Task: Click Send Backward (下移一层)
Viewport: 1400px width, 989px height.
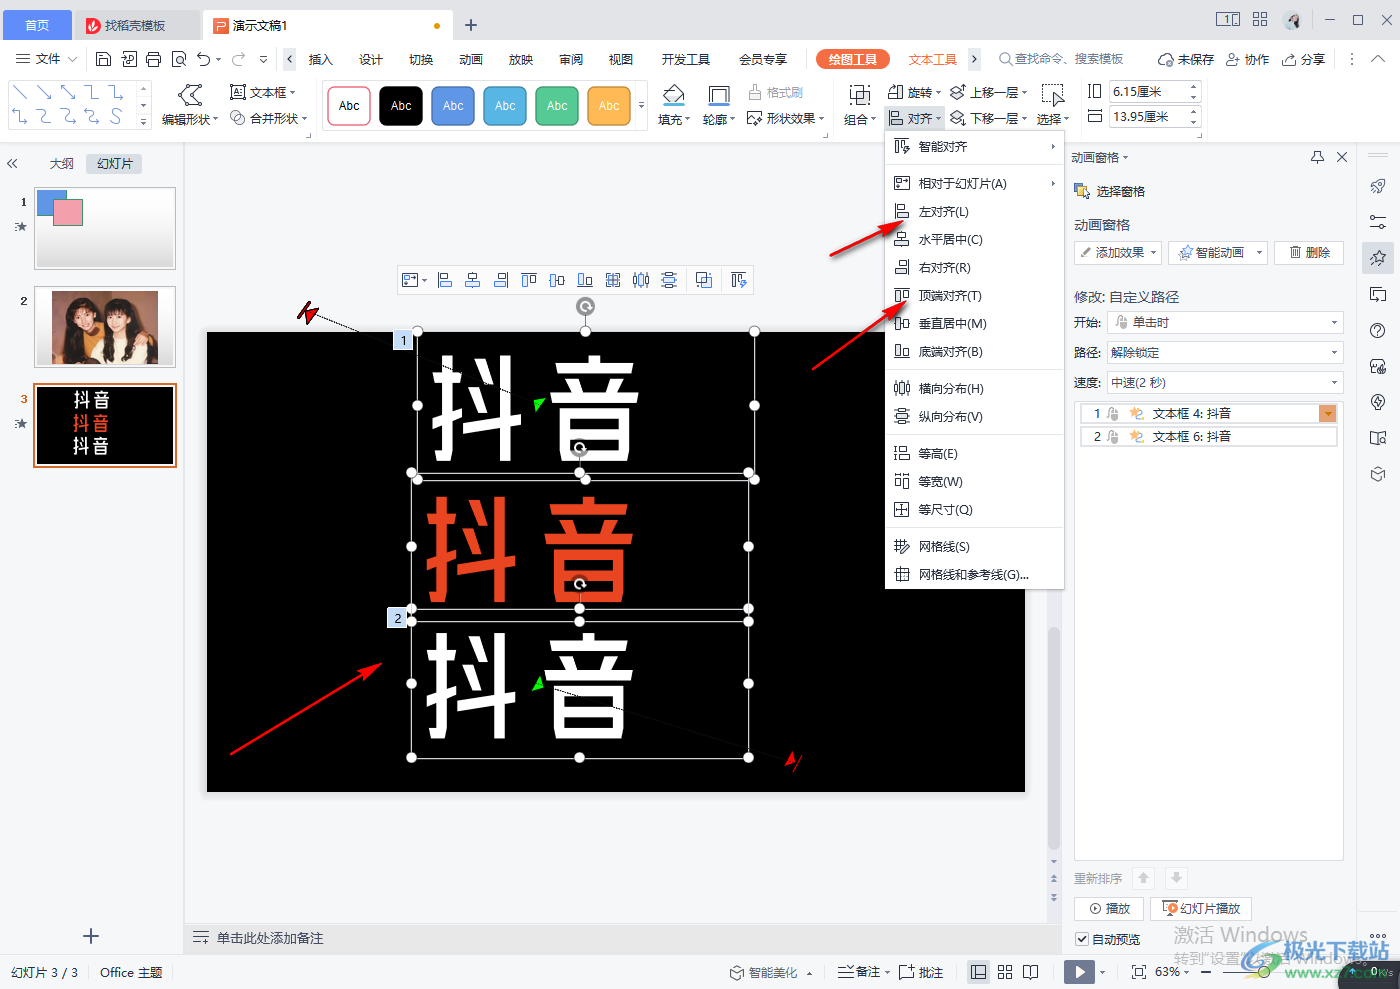Action: (988, 118)
